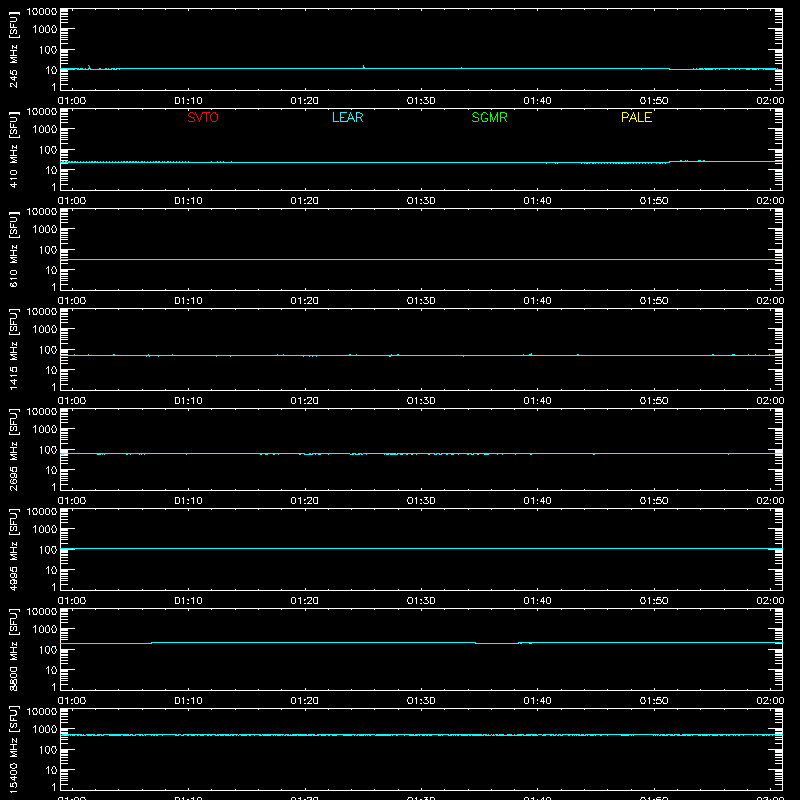Click the 410 MHz flux step near 01:51
Image resolution: width=800 pixels, height=800 pixels.
(x=669, y=162)
